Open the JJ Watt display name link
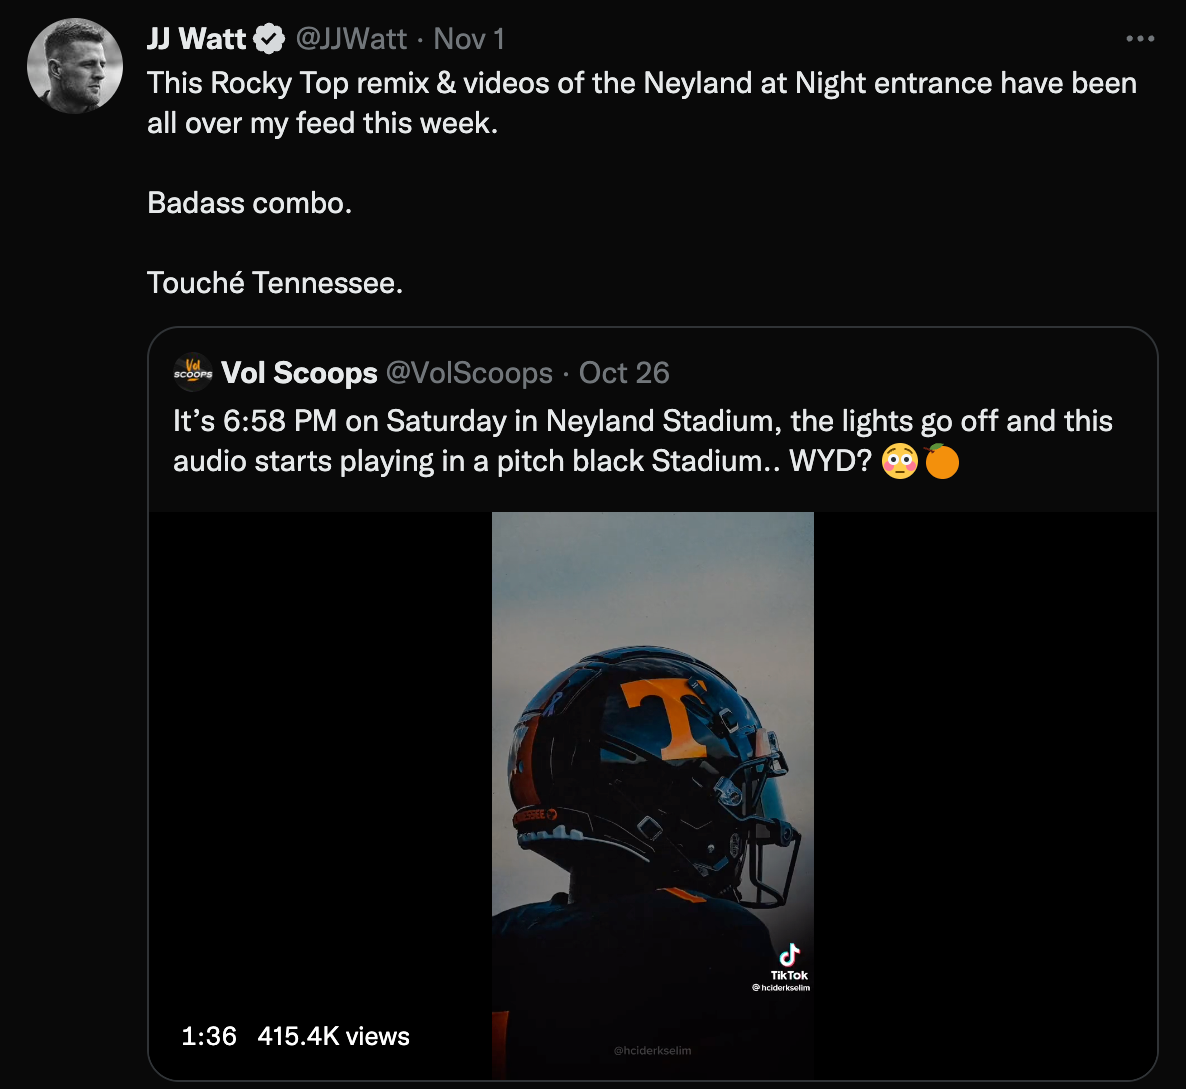The image size is (1186, 1089). coord(196,39)
